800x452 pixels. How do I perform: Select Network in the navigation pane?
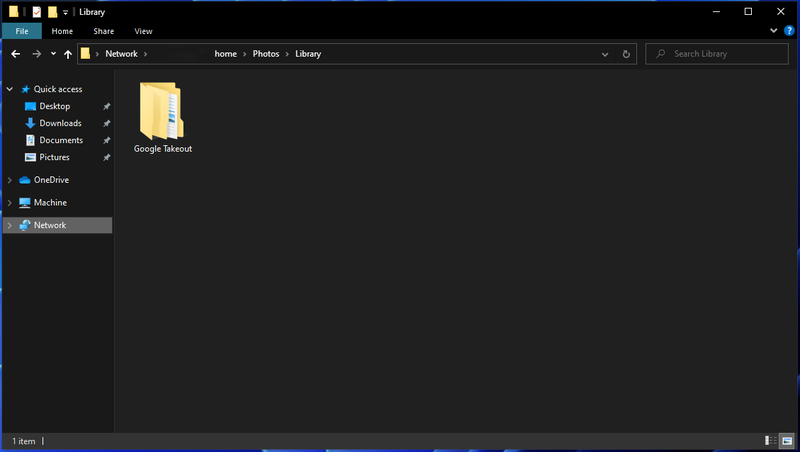click(x=49, y=225)
